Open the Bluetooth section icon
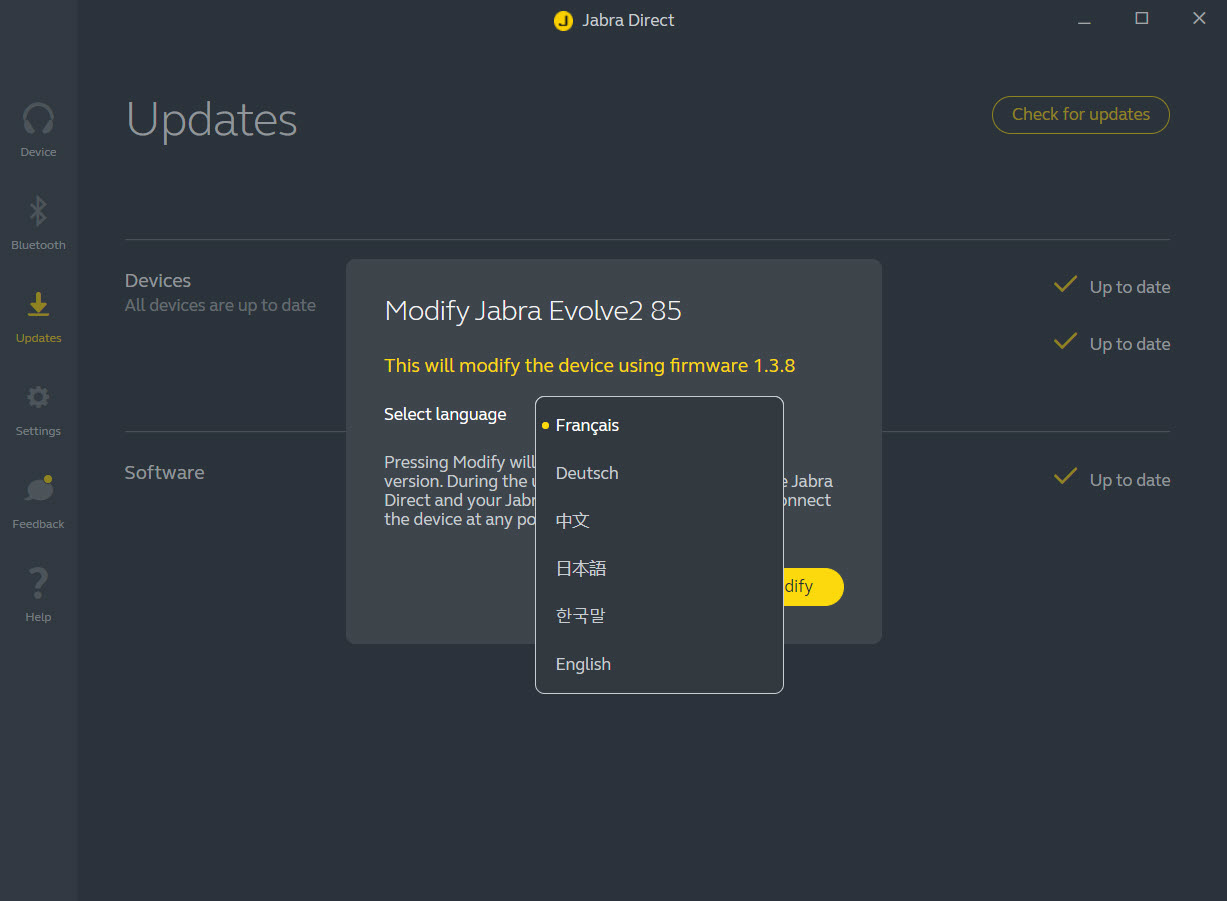Viewport: 1227px width, 901px height. pyautogui.click(x=38, y=211)
